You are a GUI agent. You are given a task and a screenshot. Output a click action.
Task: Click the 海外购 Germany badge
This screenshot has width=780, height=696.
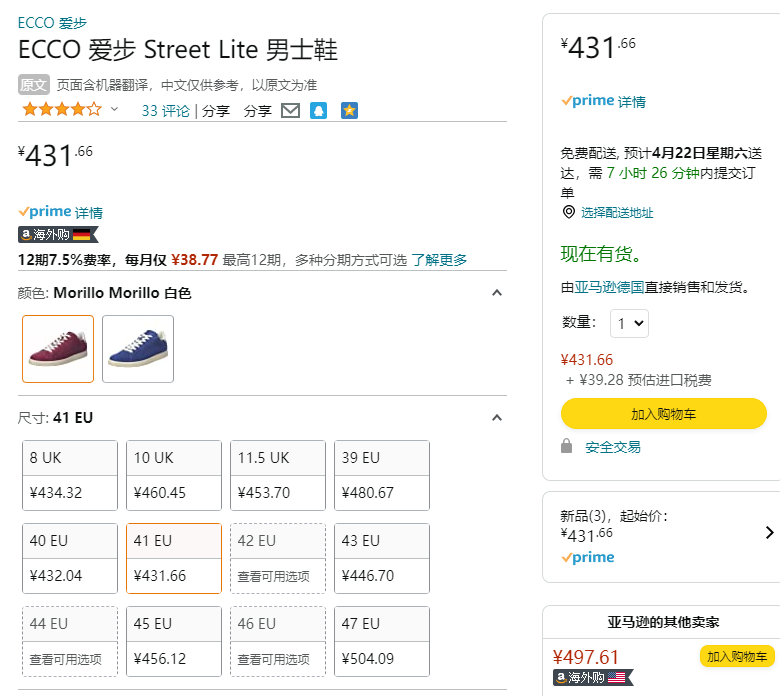coord(58,234)
